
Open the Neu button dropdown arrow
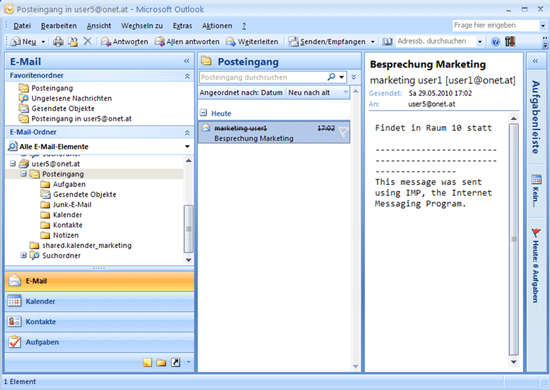tap(43, 42)
